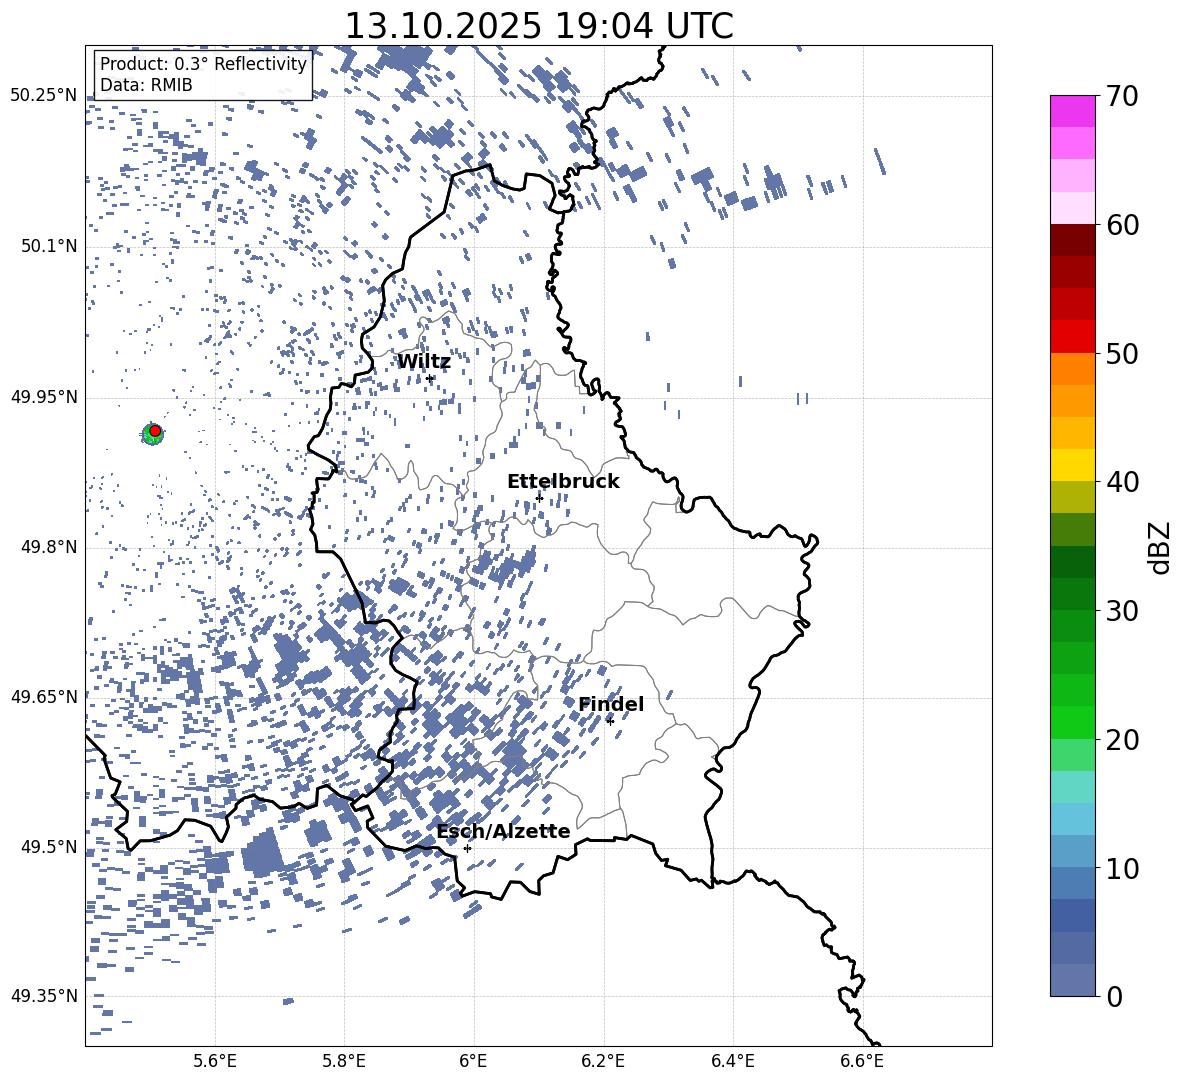Viewport: 1184px width, 1081px height.
Task: Click the magenta swatch at colorbar top
Action: point(1073,112)
